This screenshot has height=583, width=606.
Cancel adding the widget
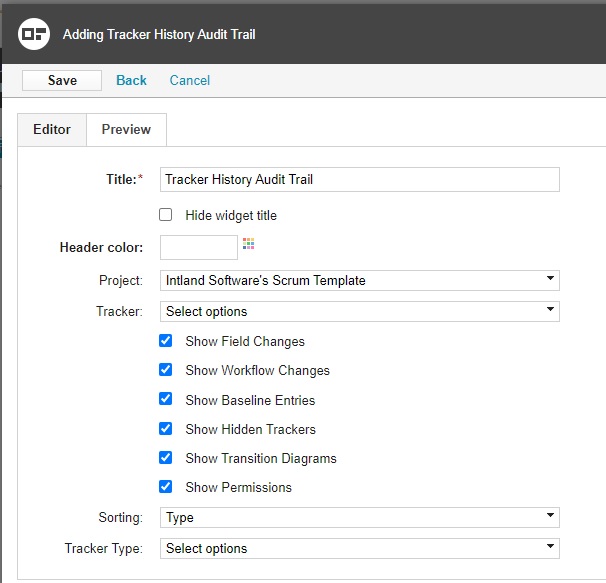click(x=190, y=80)
